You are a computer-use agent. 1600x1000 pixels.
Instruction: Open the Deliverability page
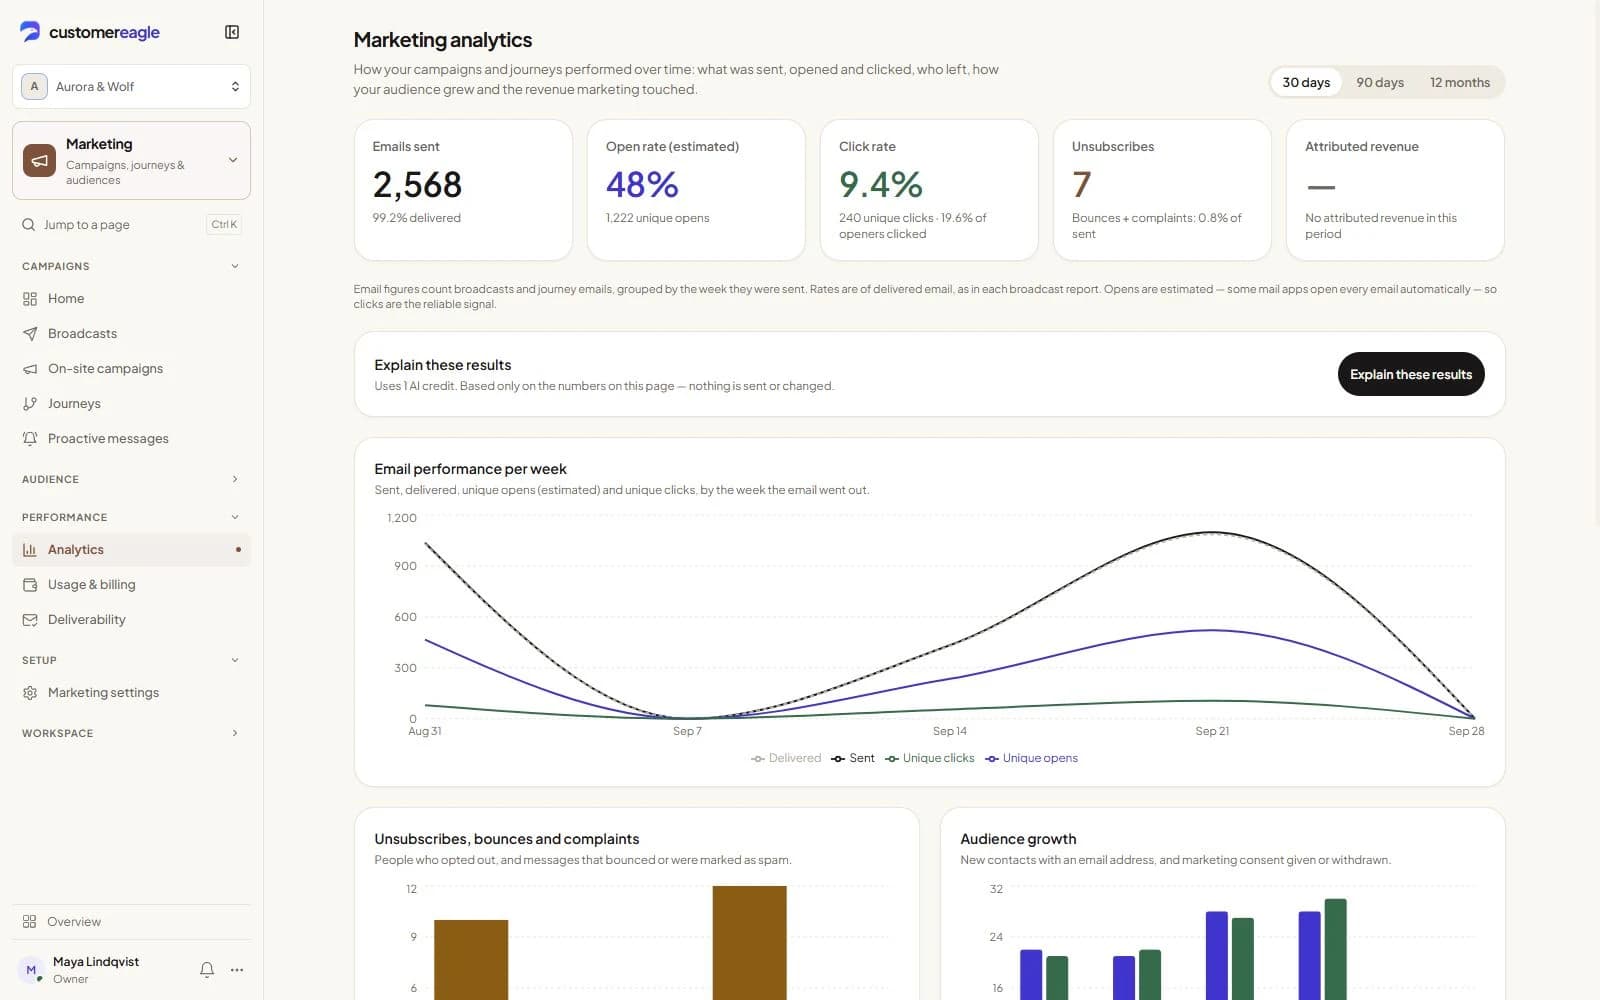click(x=131, y=620)
